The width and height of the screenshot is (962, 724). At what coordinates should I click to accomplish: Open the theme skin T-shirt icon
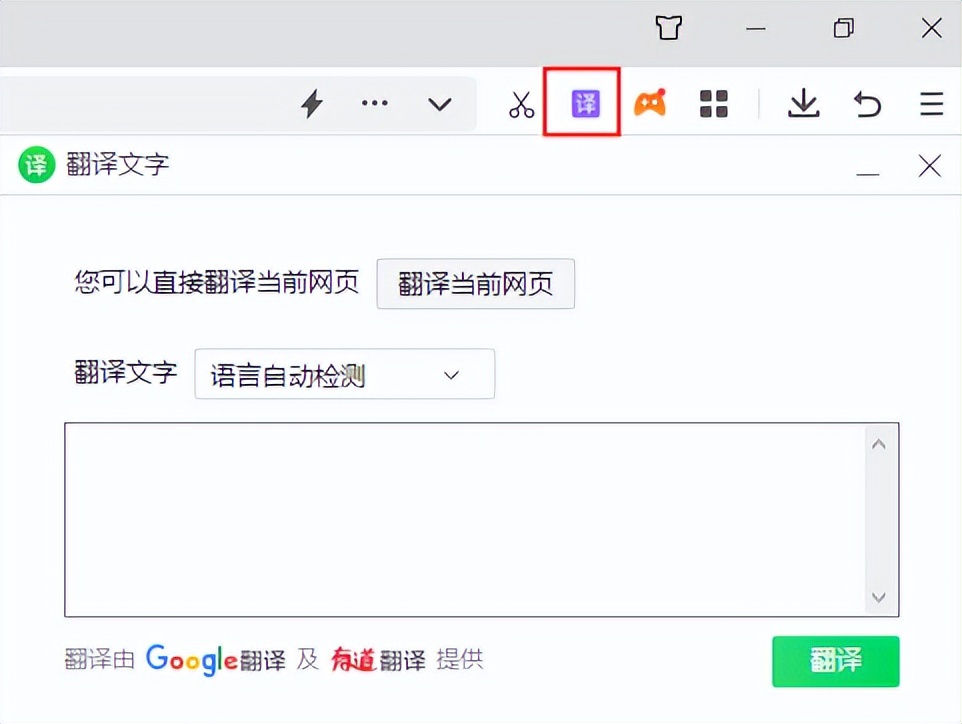pyautogui.click(x=668, y=28)
